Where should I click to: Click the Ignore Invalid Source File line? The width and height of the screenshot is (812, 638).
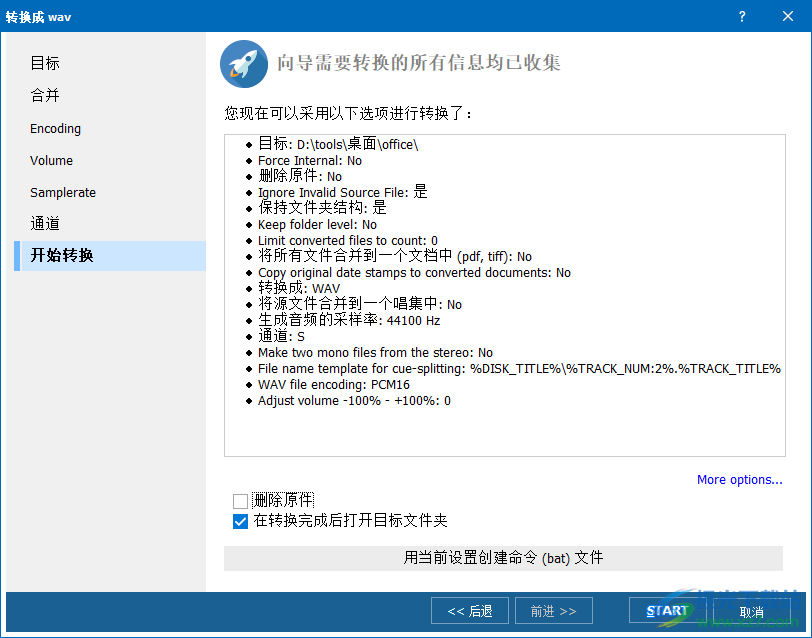pyautogui.click(x=342, y=192)
